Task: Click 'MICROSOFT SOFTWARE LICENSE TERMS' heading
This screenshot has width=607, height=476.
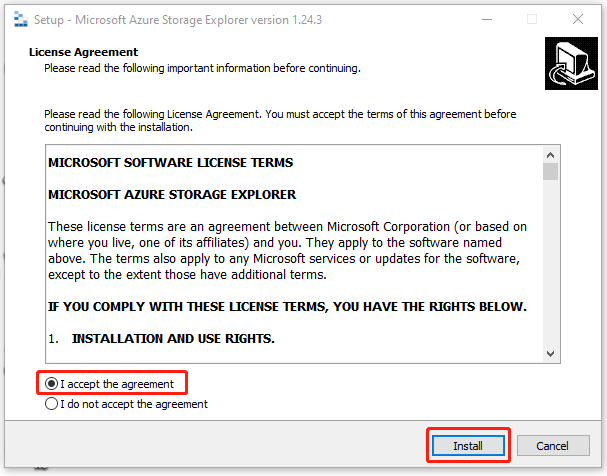Action: point(170,163)
